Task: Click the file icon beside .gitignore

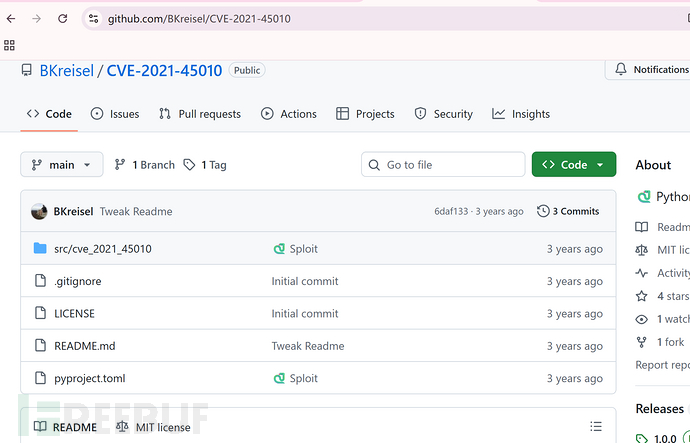Action: [40, 281]
